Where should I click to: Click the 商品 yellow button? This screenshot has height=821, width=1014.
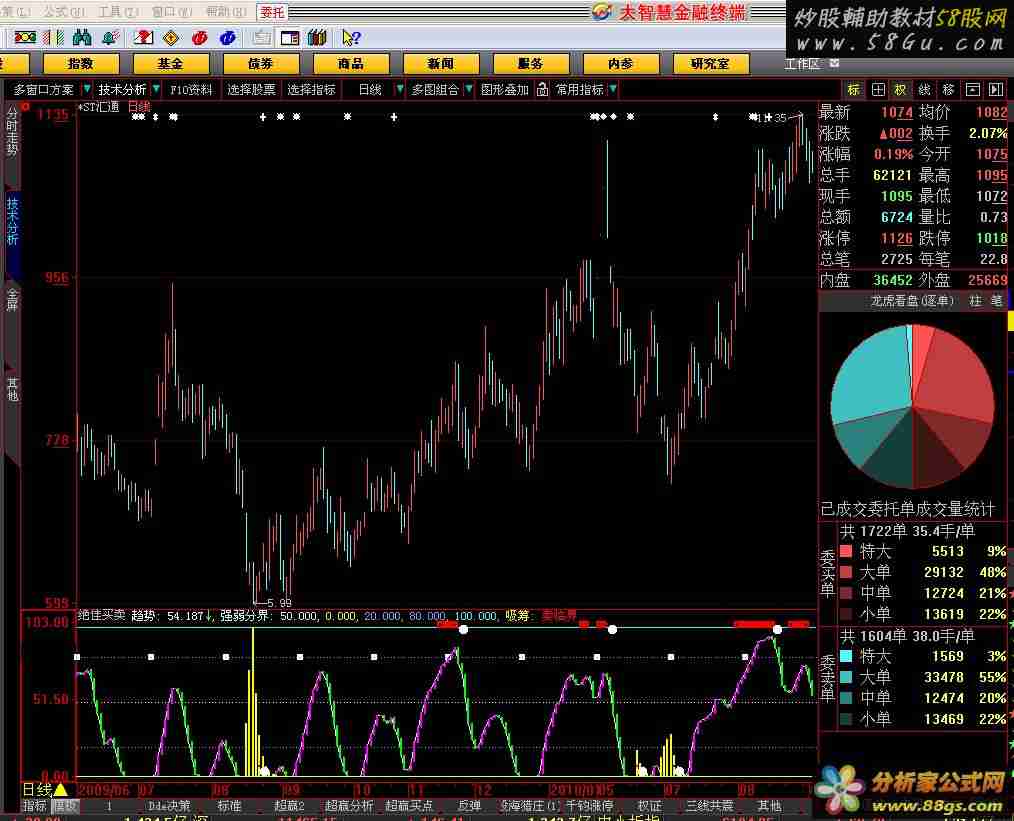pyautogui.click(x=351, y=63)
